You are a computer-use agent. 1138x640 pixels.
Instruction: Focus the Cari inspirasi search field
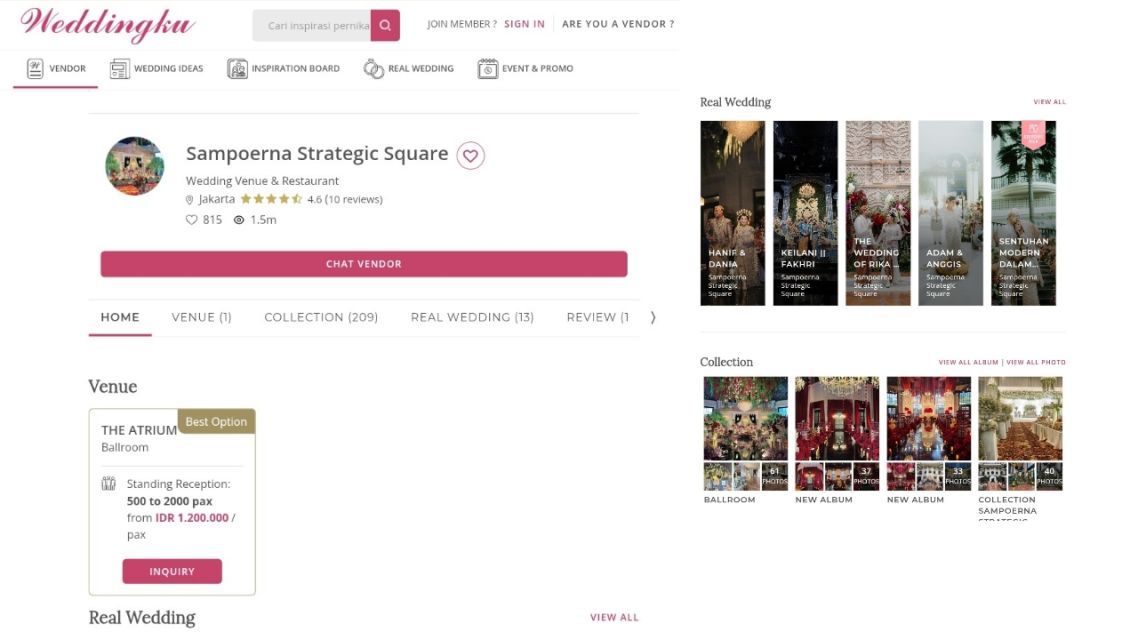pyautogui.click(x=312, y=25)
